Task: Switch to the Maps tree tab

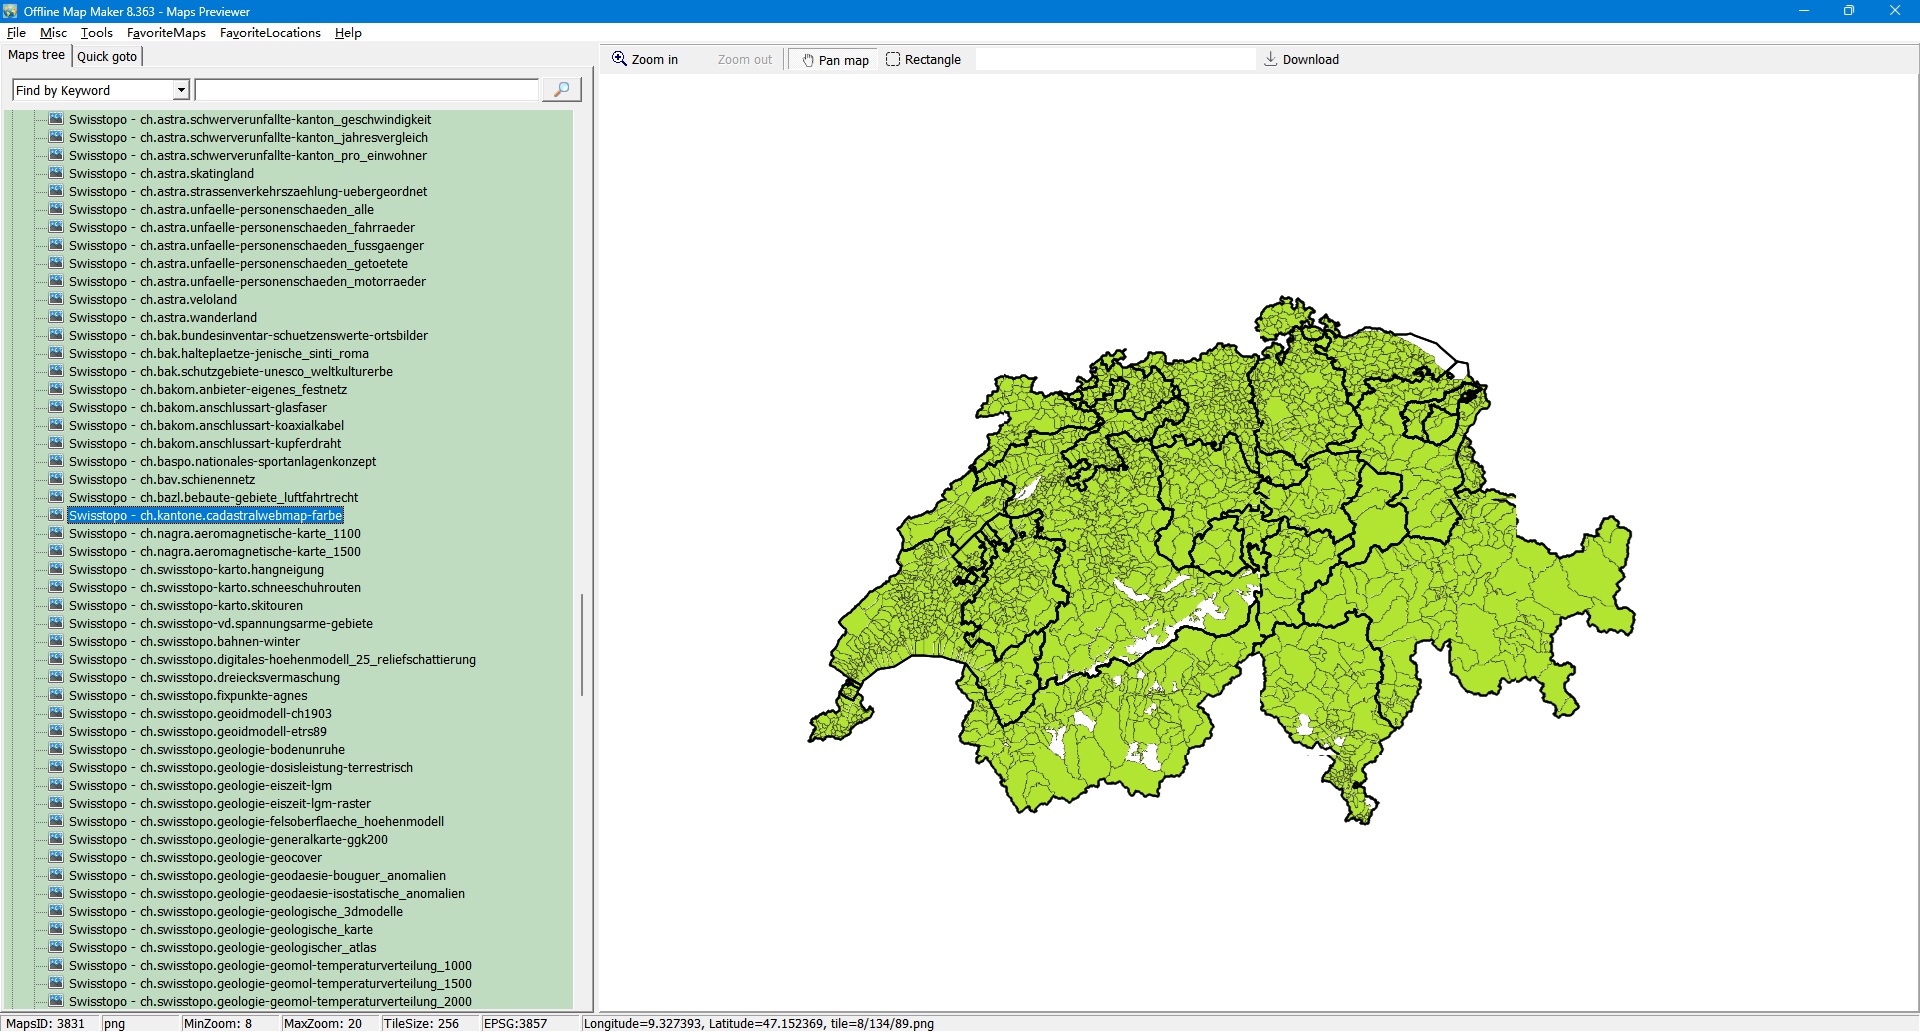Action: click(36, 55)
